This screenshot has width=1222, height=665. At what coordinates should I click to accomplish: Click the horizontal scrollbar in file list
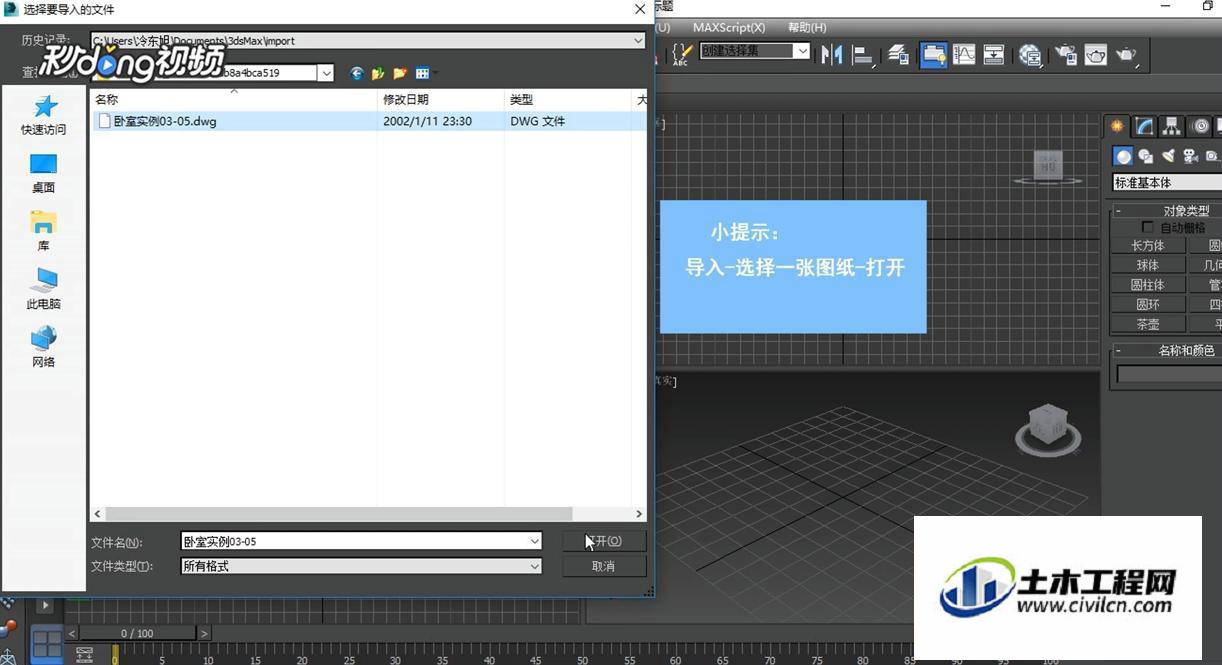tap(338, 514)
